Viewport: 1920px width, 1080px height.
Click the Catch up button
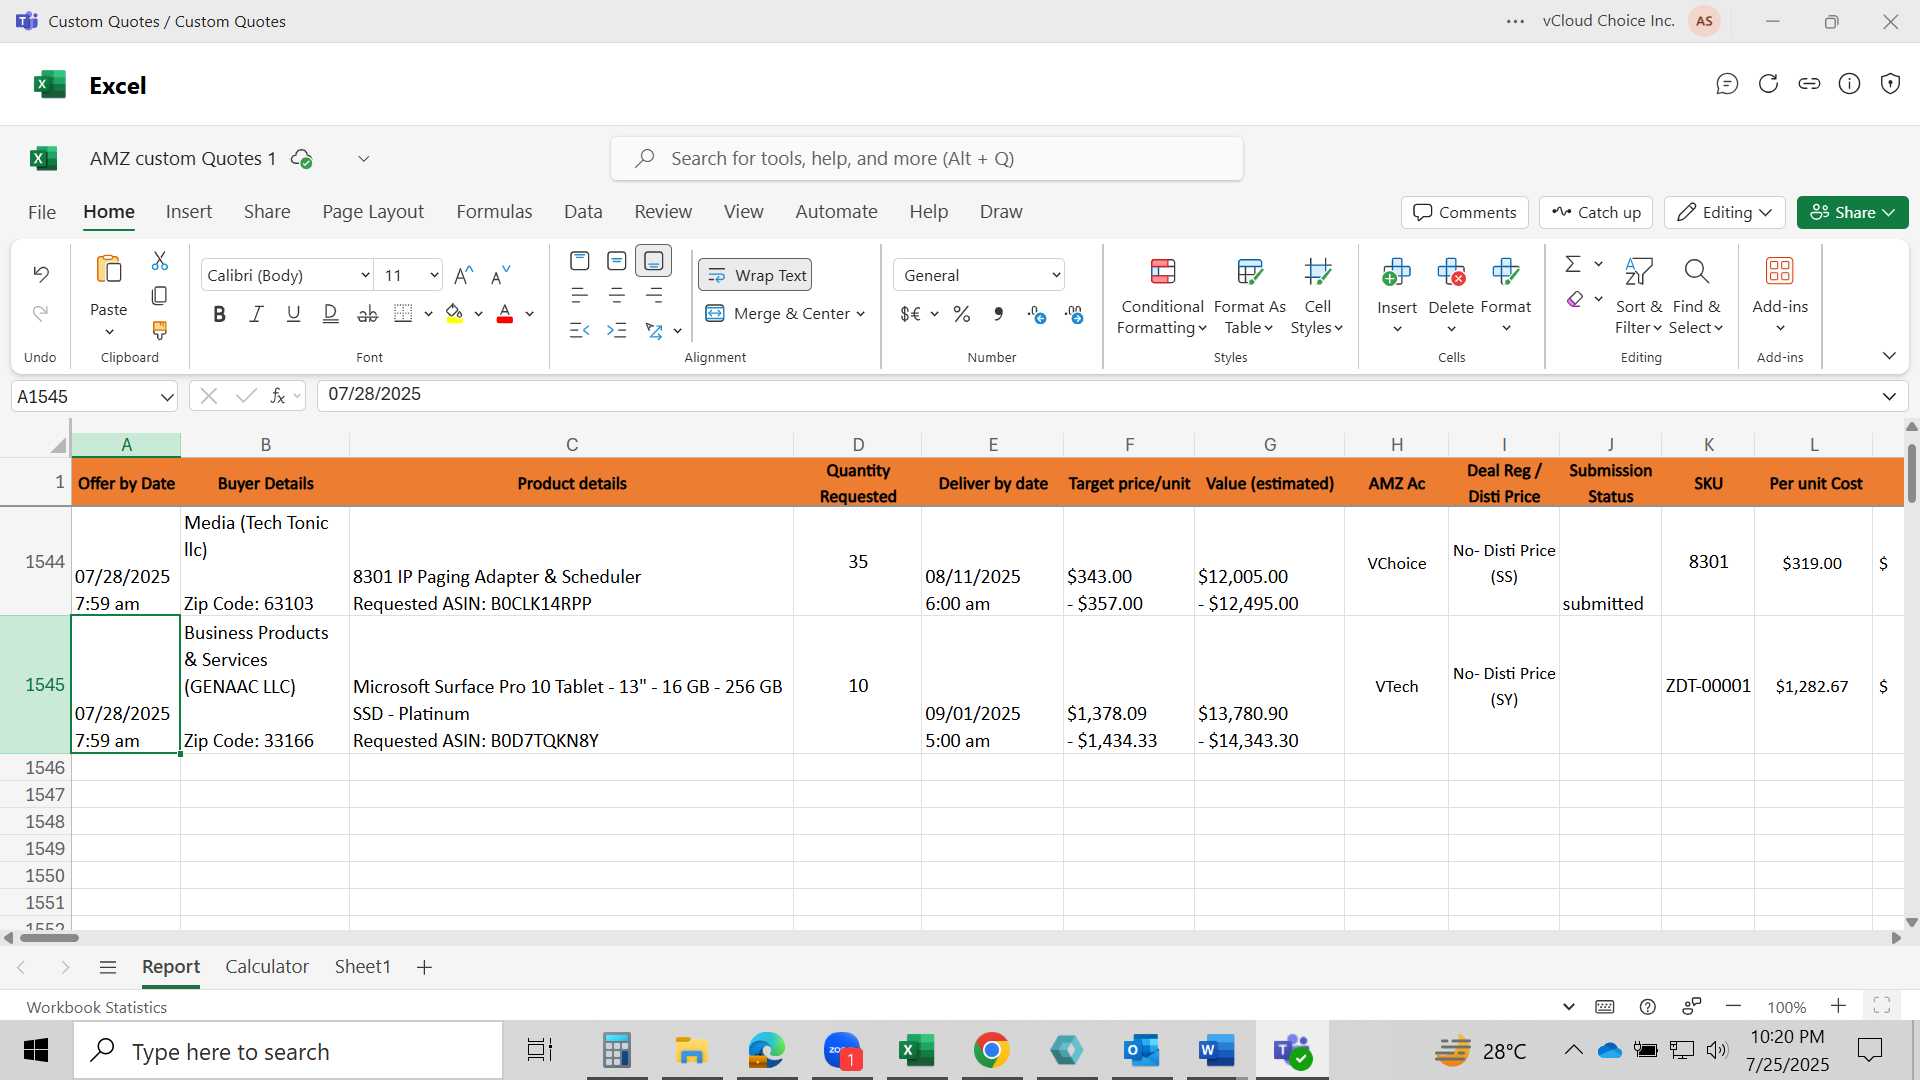tap(1597, 212)
